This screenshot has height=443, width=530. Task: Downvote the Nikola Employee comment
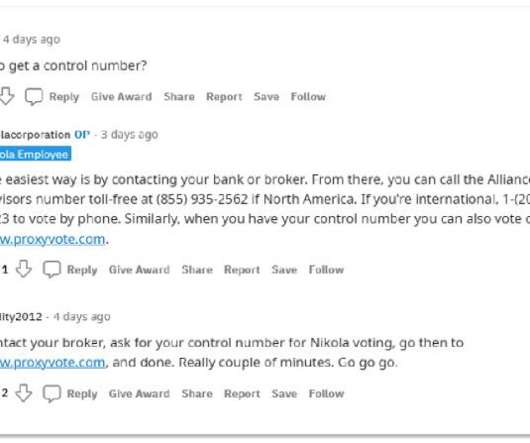coord(24,269)
